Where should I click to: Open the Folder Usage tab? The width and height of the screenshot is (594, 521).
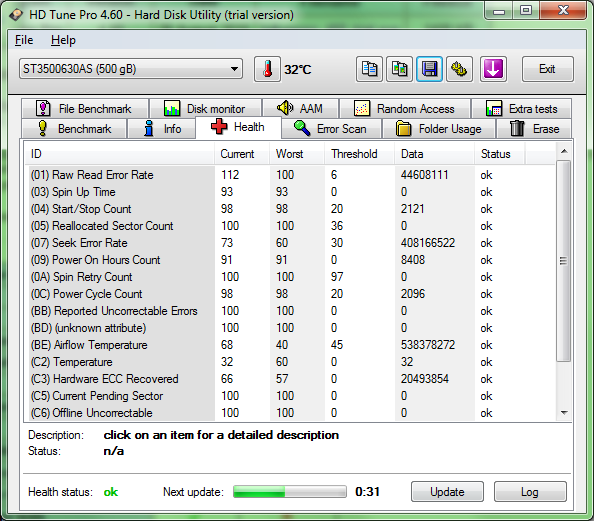click(x=439, y=128)
